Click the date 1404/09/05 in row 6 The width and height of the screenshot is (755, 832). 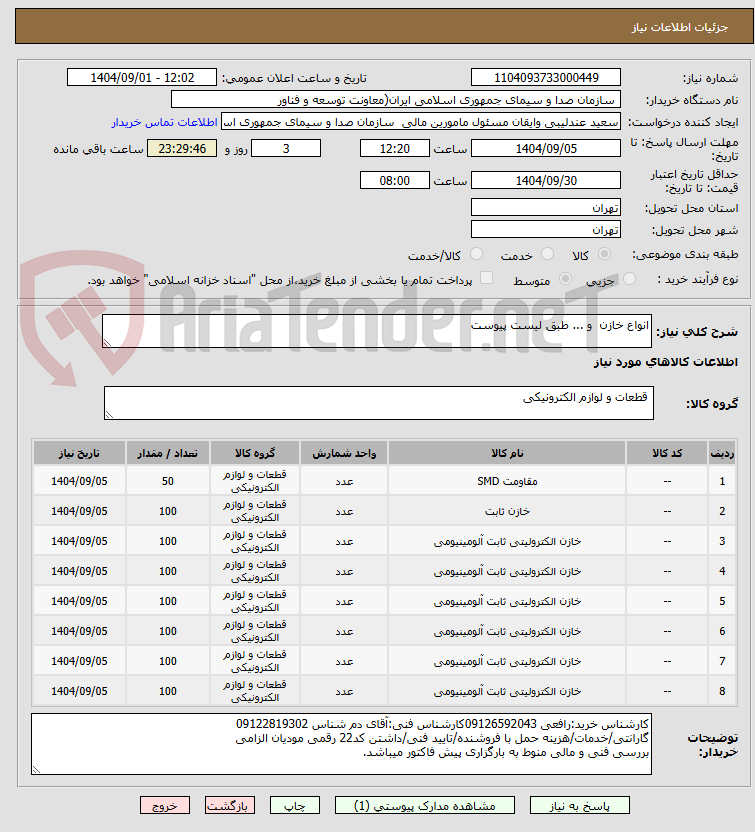79,631
